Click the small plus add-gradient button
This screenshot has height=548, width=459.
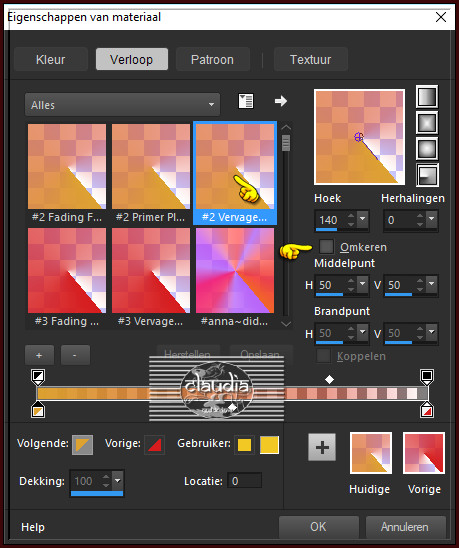(x=39, y=355)
